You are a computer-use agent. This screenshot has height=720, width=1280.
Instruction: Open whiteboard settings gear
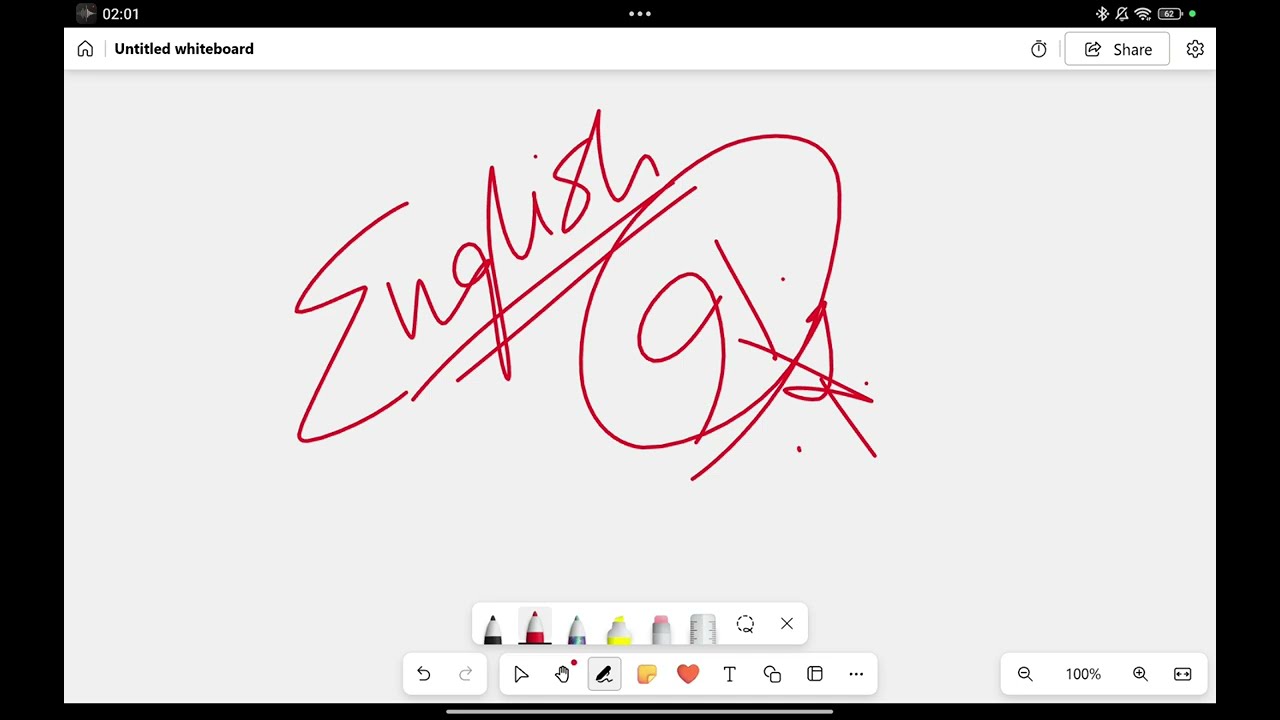1195,49
